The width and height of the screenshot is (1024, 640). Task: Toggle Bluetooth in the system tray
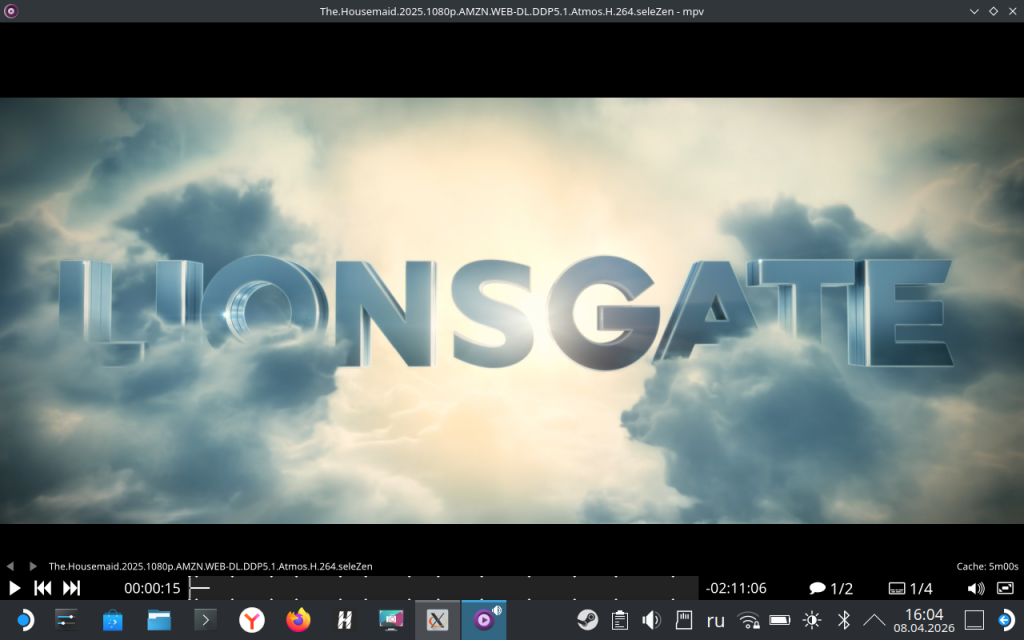tap(843, 620)
